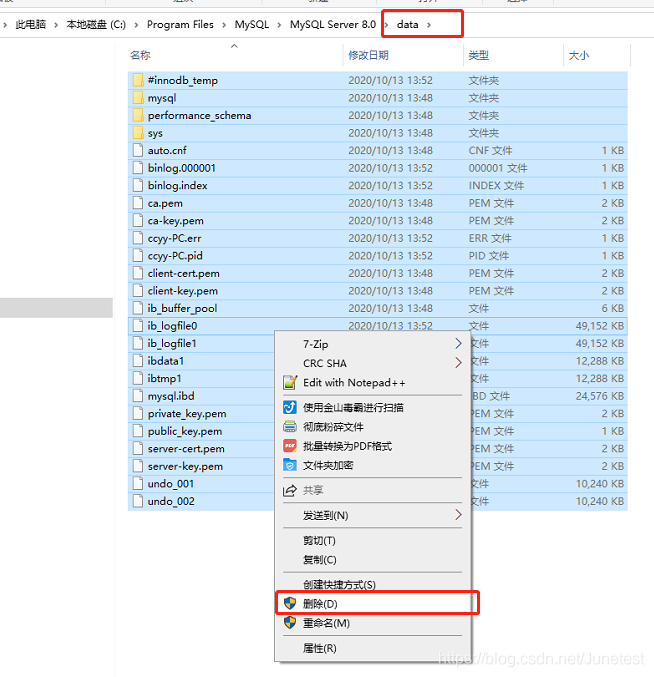Click the shred file printer-like icon
Screen dimensions: 654x677
click(290, 427)
